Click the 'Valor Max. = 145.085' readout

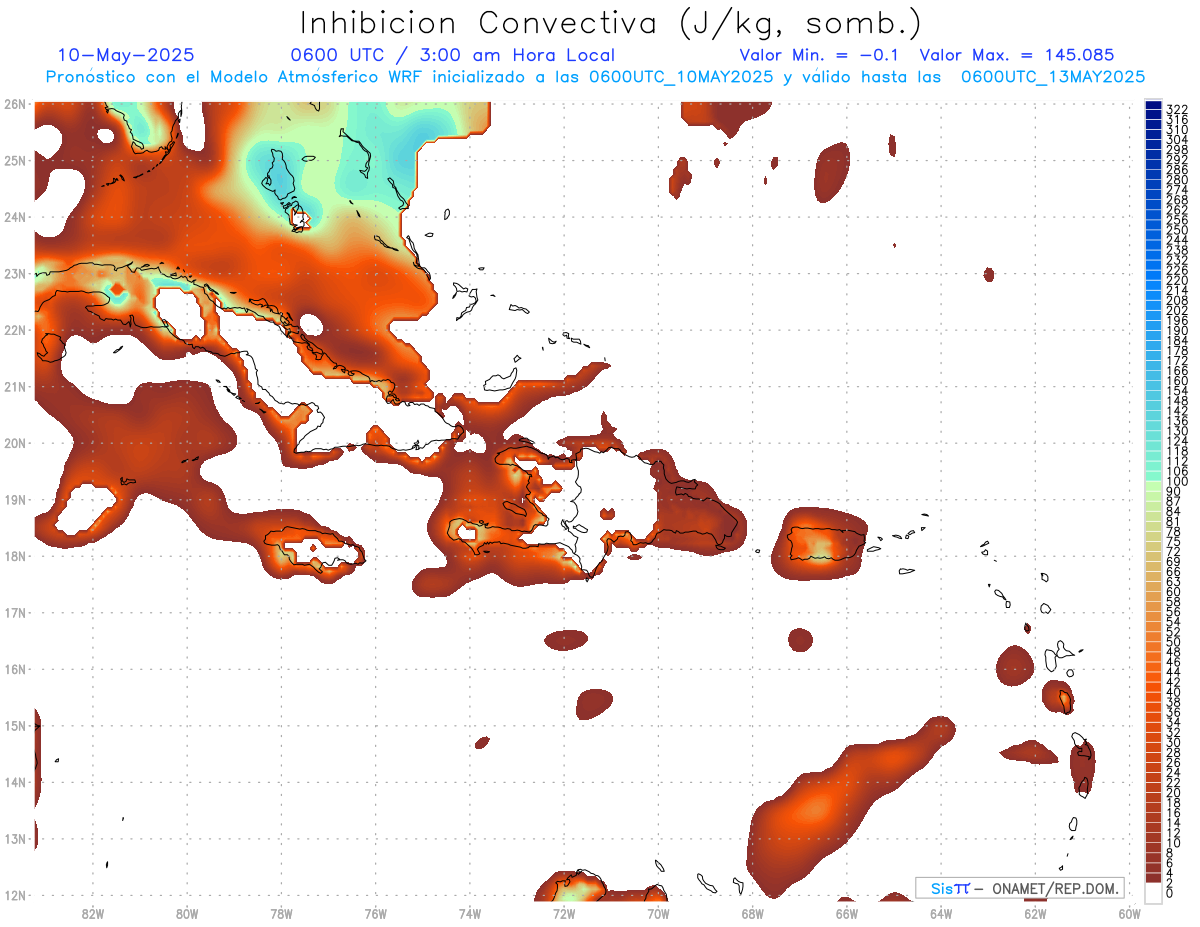pos(1017,55)
